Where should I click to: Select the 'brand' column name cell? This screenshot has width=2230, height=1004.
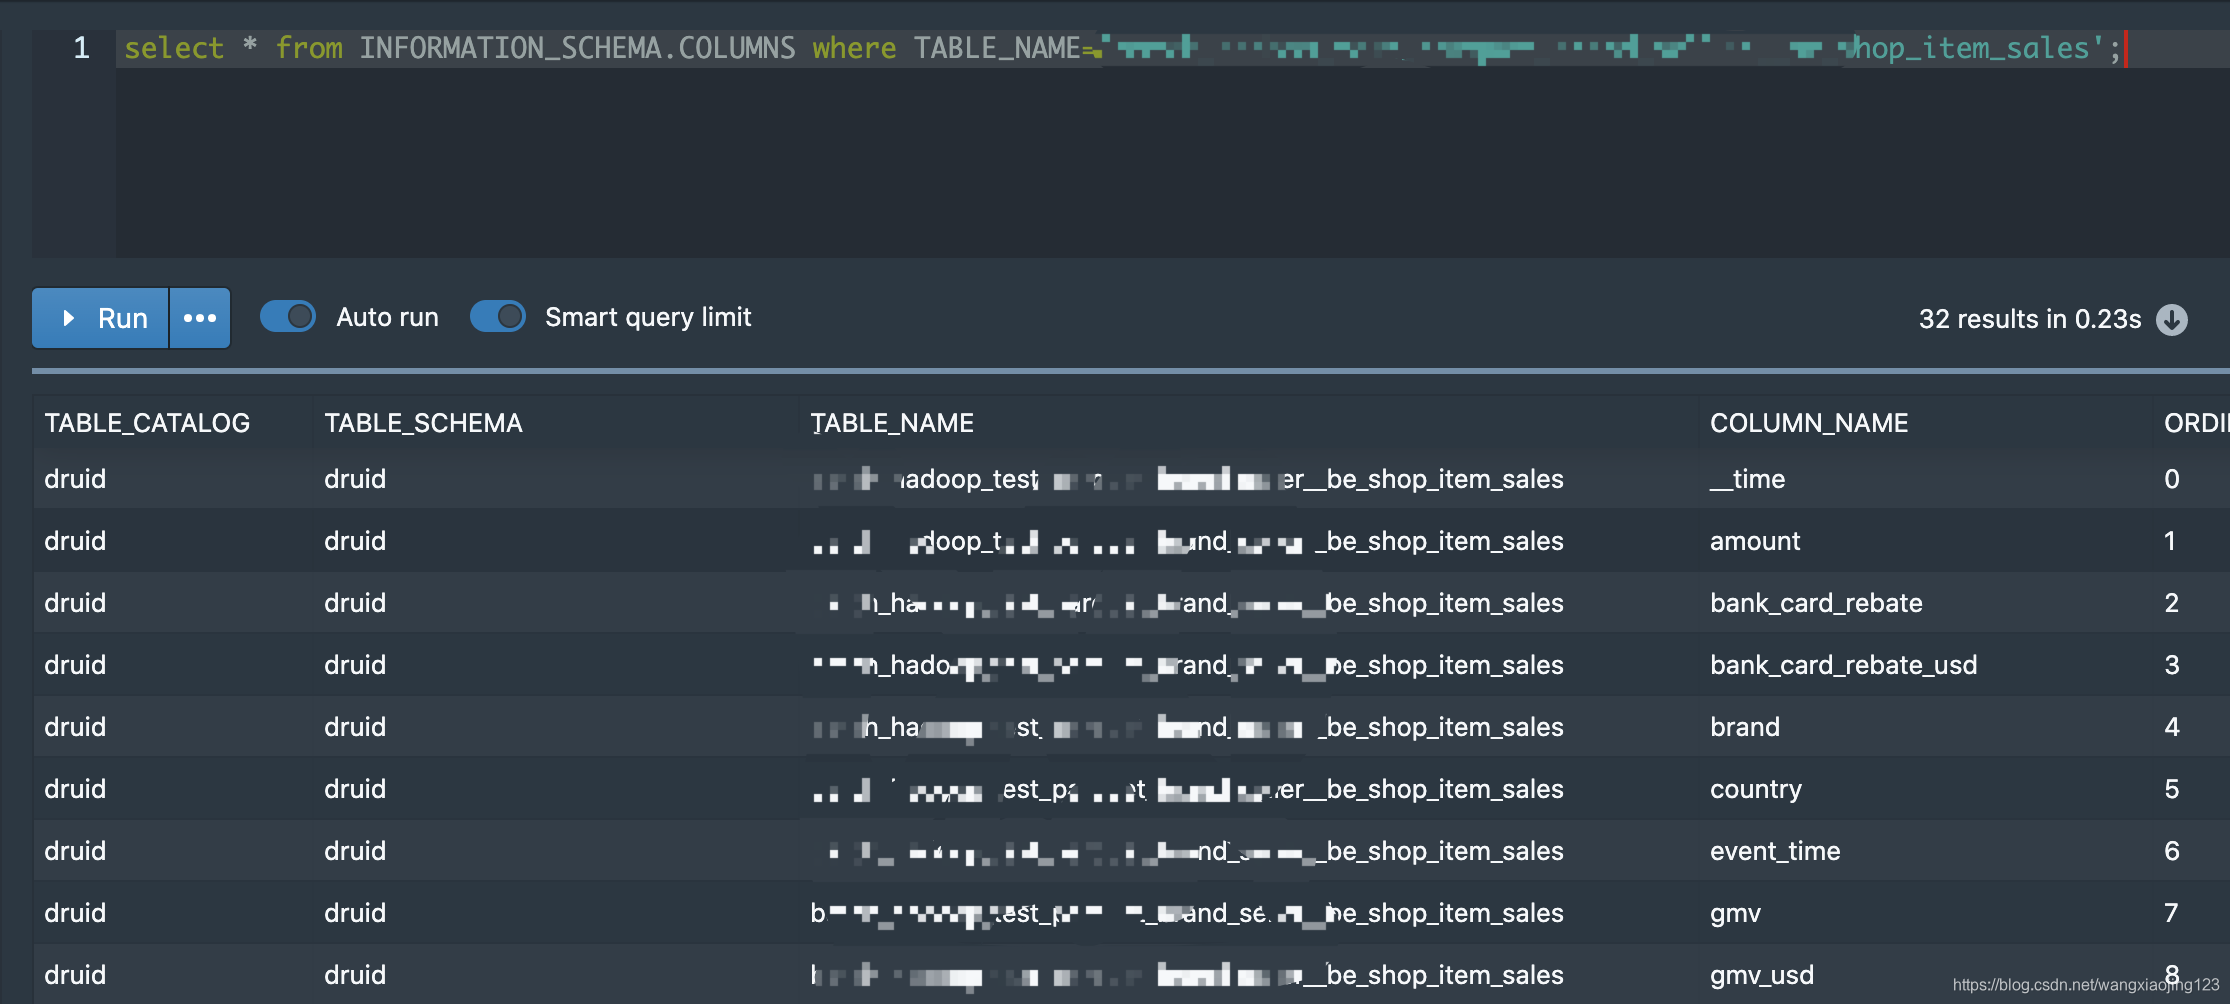1745,727
